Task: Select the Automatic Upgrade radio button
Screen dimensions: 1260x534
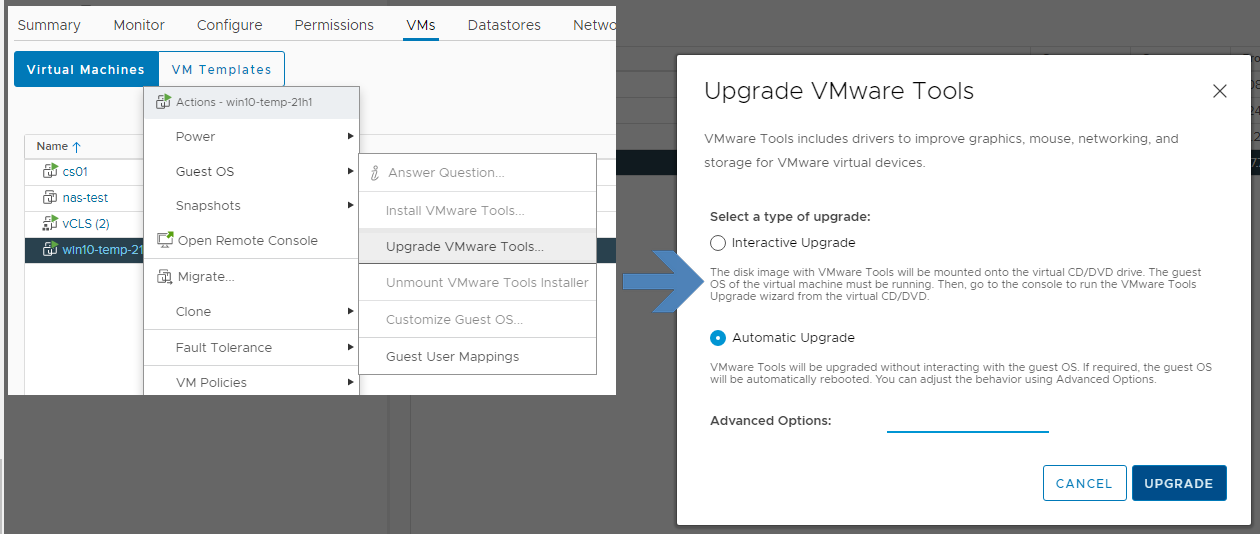Action: [x=717, y=338]
